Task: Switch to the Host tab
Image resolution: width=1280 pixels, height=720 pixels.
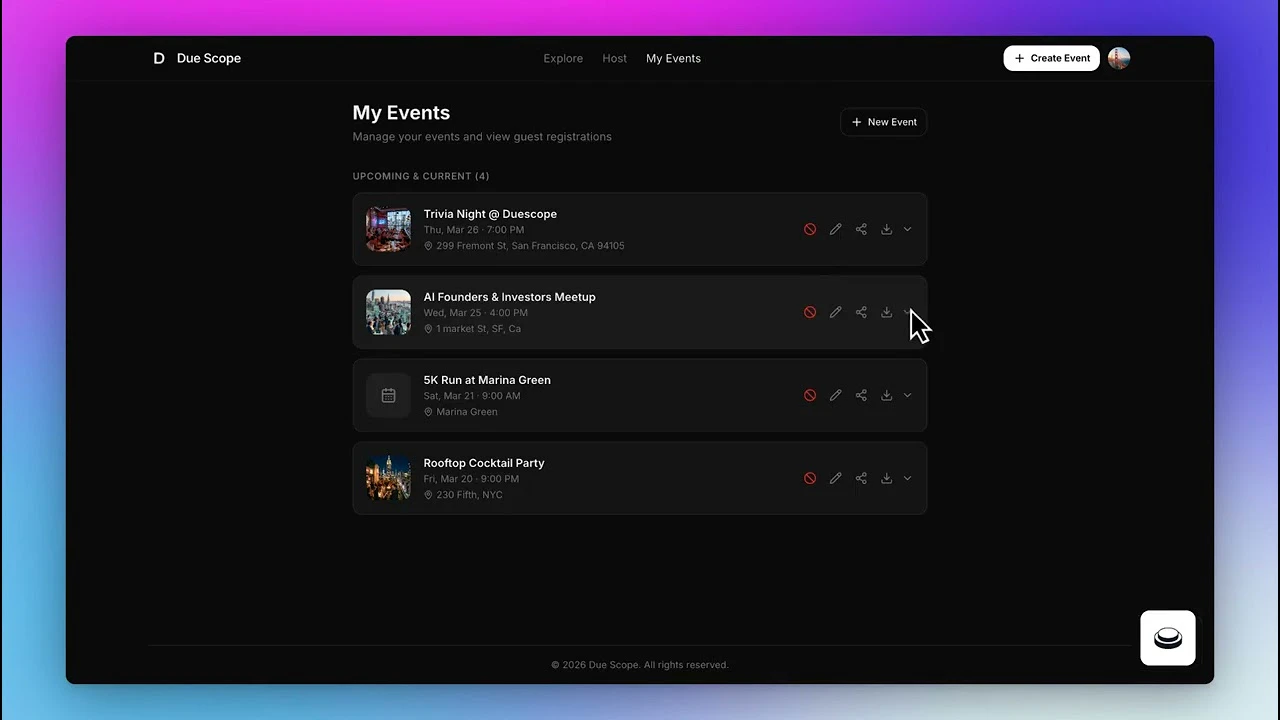Action: click(614, 58)
